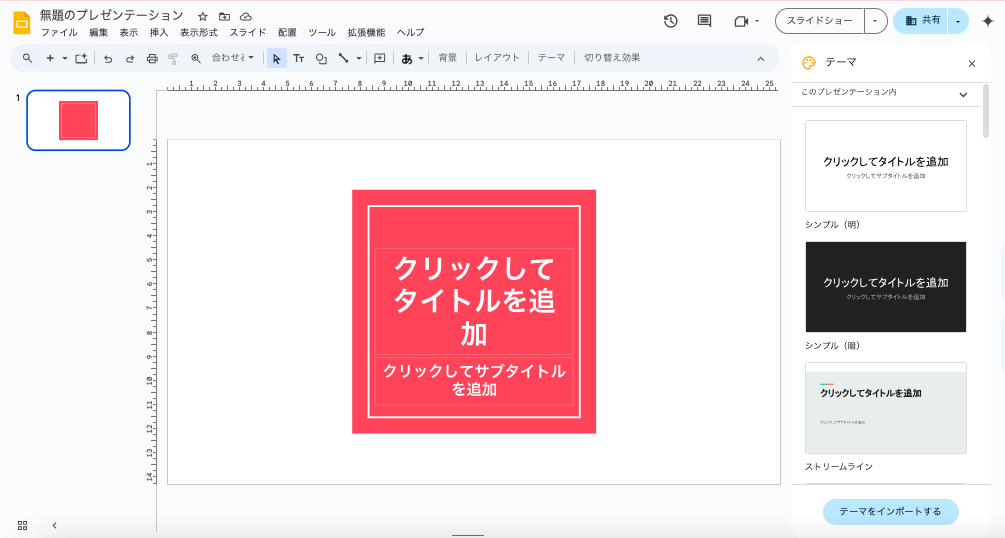The image size is (1005, 538).
Task: Click the presentation name 無題のプレゼンテーション
Action: coord(112,15)
